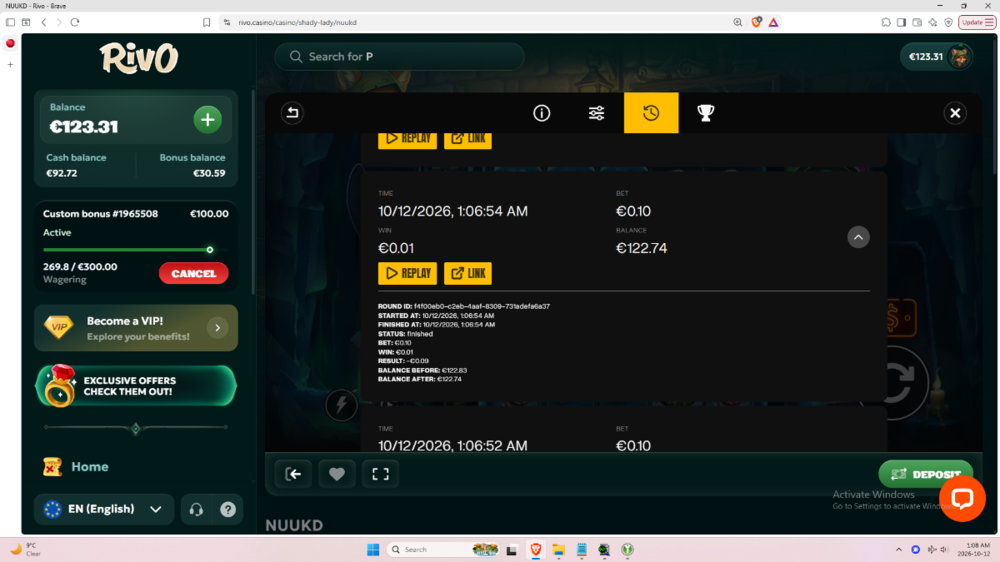The width and height of the screenshot is (1000, 562).
Task: Open link for 1:06:54 AM round
Action: click(467, 273)
